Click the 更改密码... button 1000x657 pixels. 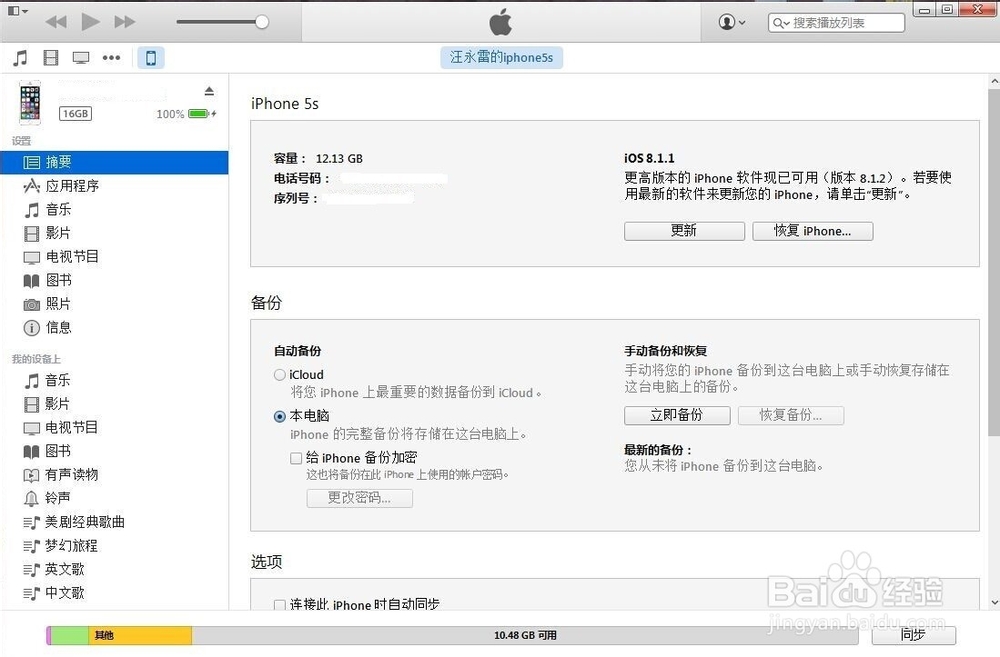[360, 498]
